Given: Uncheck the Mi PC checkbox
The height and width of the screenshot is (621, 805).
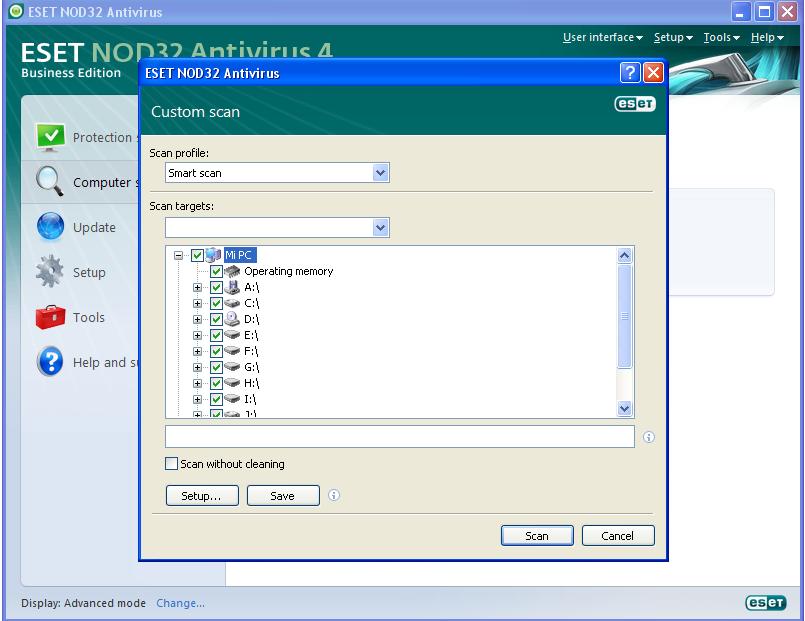Looking at the screenshot, I should [198, 255].
